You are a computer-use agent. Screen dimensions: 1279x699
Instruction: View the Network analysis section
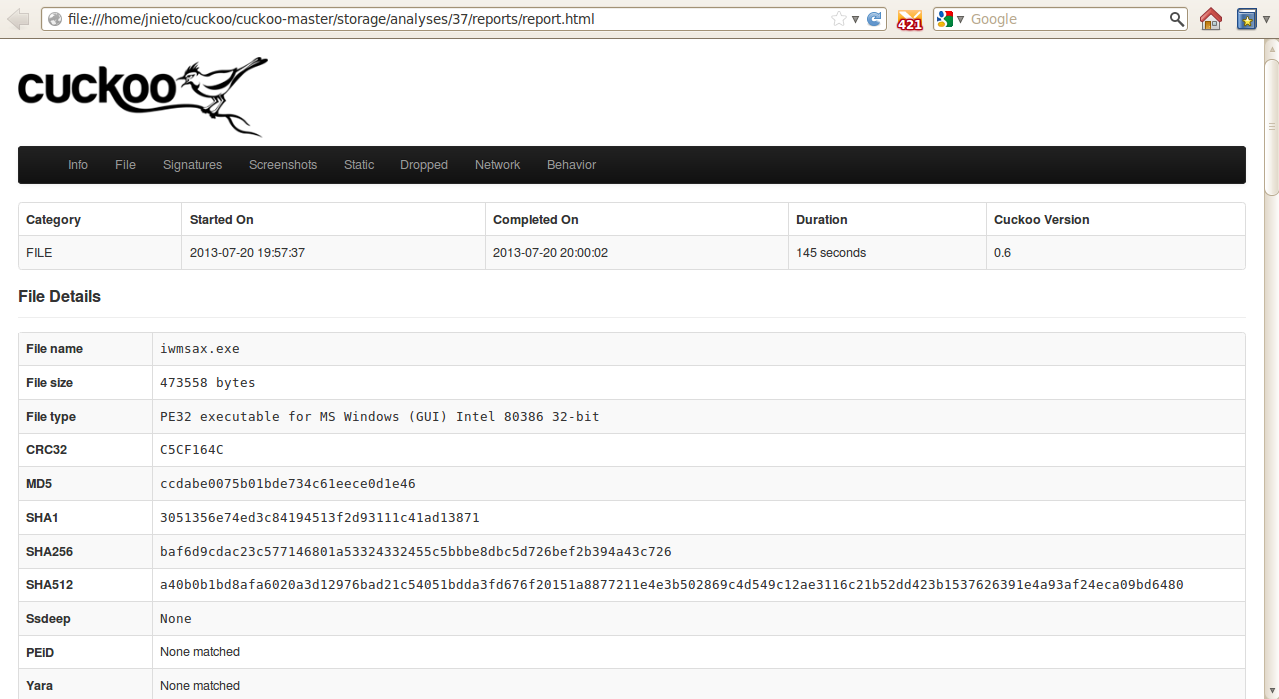point(497,164)
